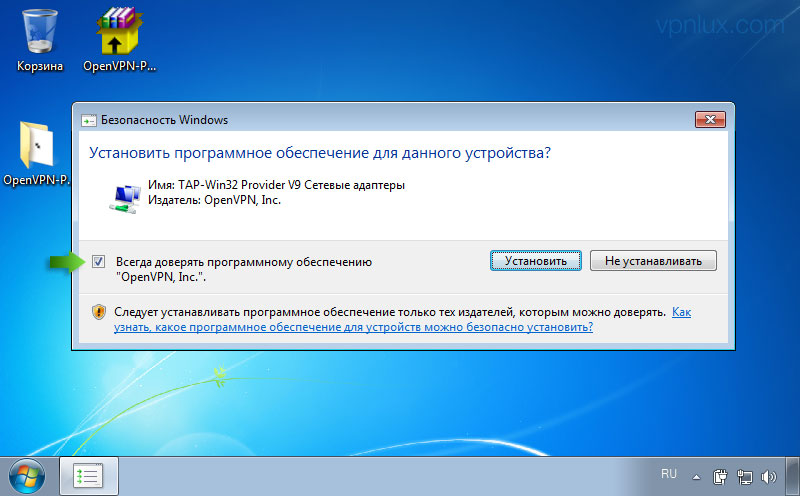Show hidden tray icons arrow
Viewport: 800px width, 496px height.
click(696, 478)
